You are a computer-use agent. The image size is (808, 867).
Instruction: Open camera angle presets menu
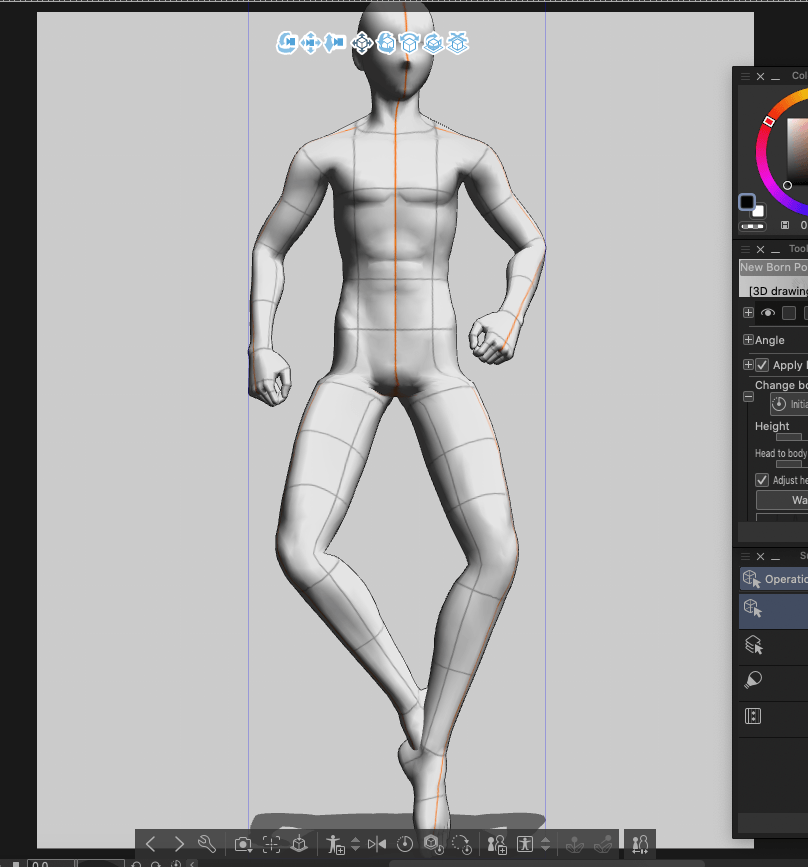click(x=243, y=844)
